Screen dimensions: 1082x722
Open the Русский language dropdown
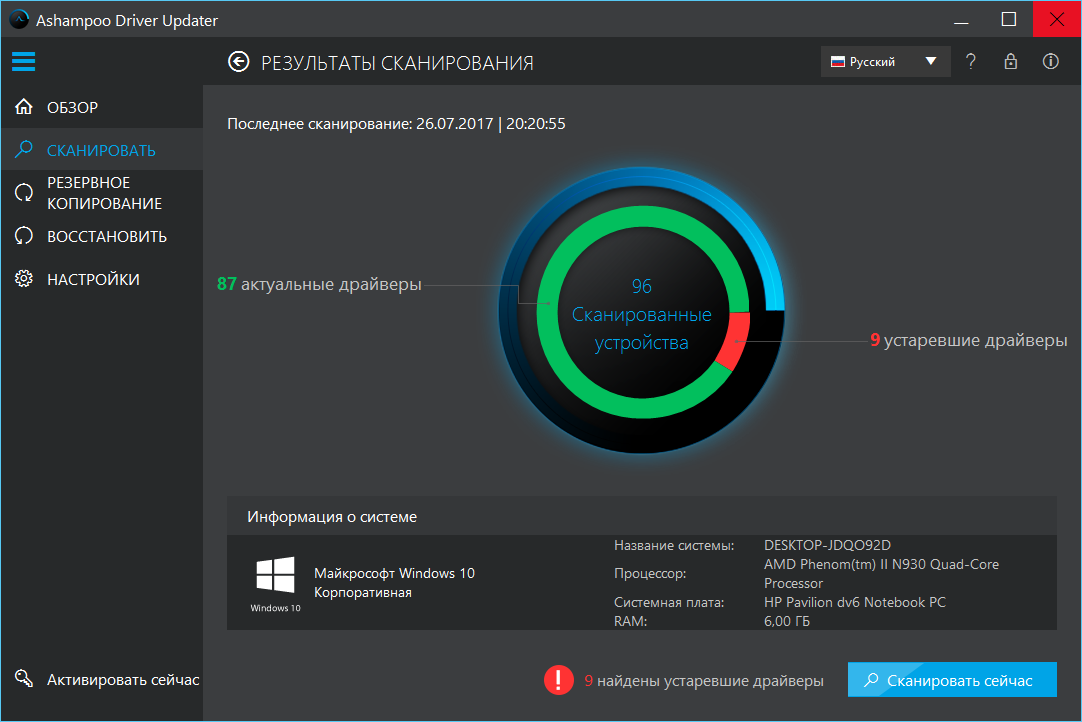click(x=885, y=61)
